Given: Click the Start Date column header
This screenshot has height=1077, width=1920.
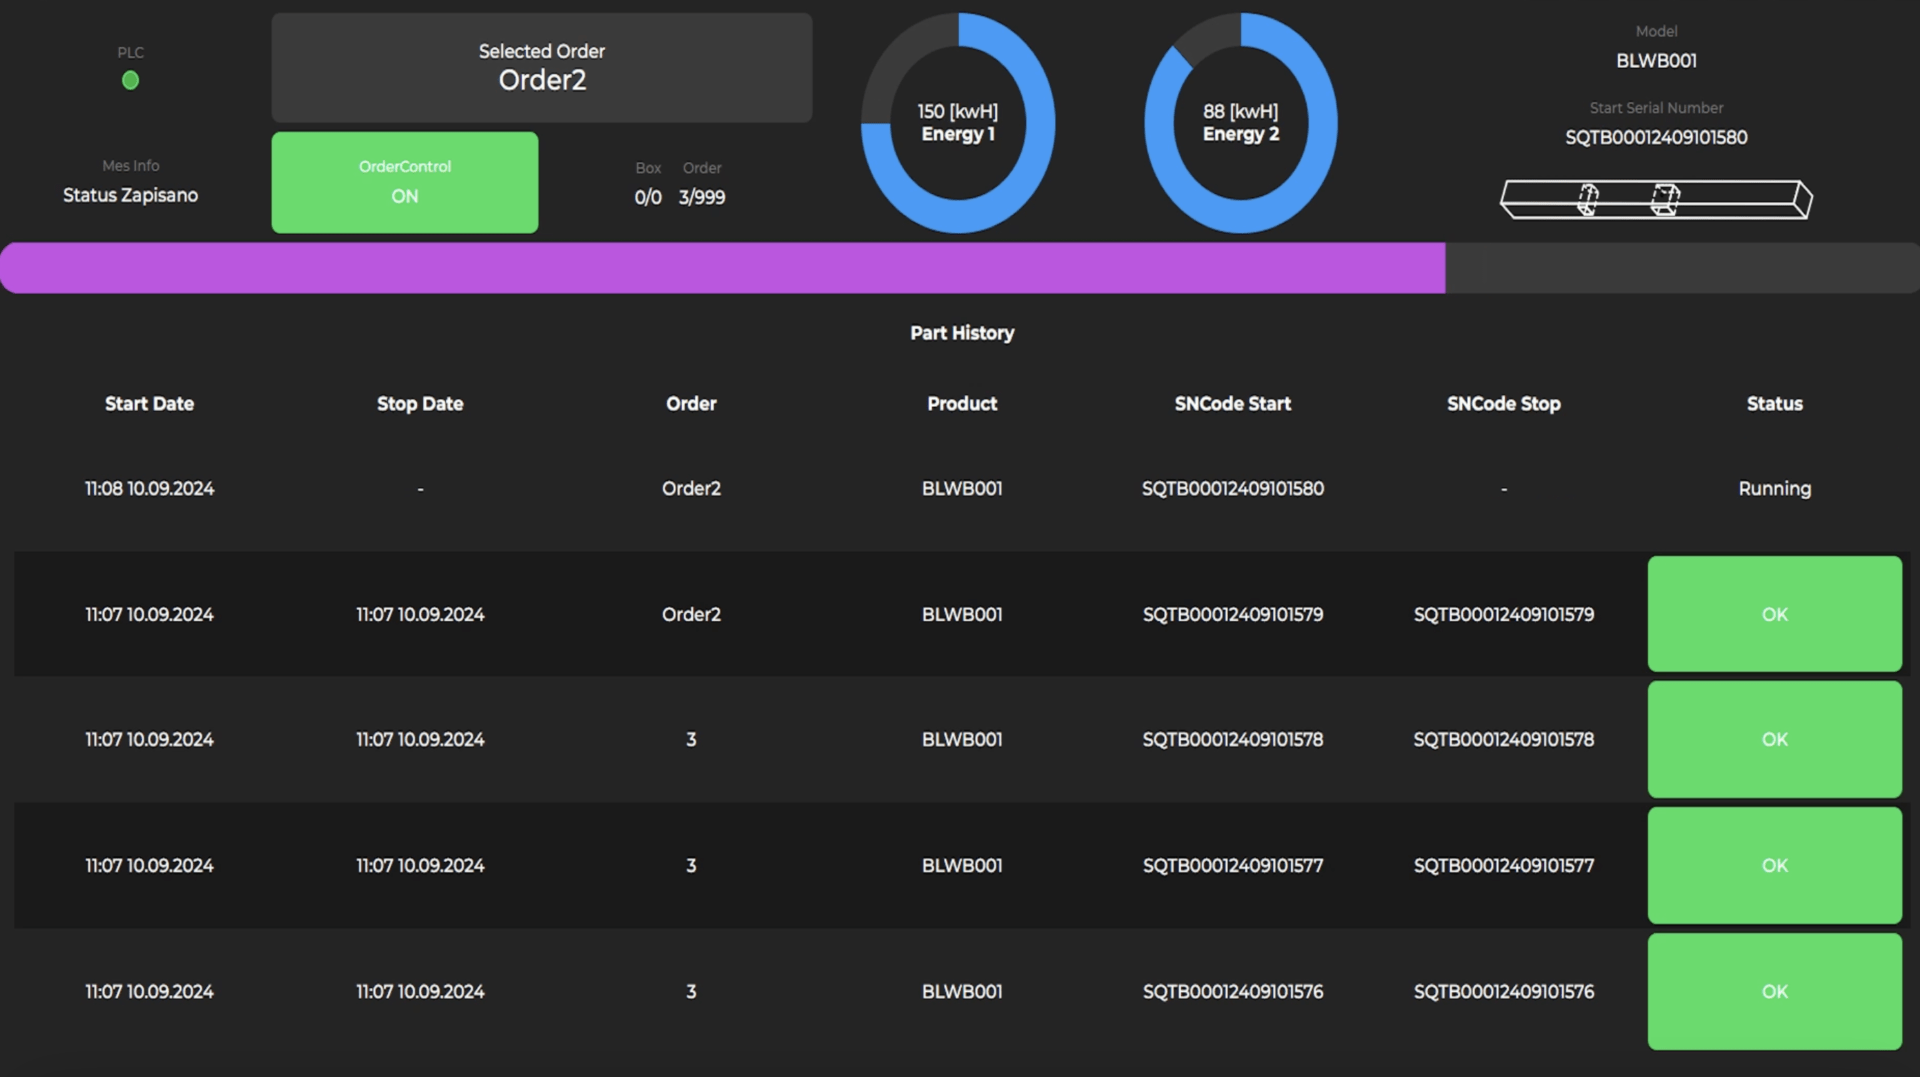Looking at the screenshot, I should coord(150,404).
